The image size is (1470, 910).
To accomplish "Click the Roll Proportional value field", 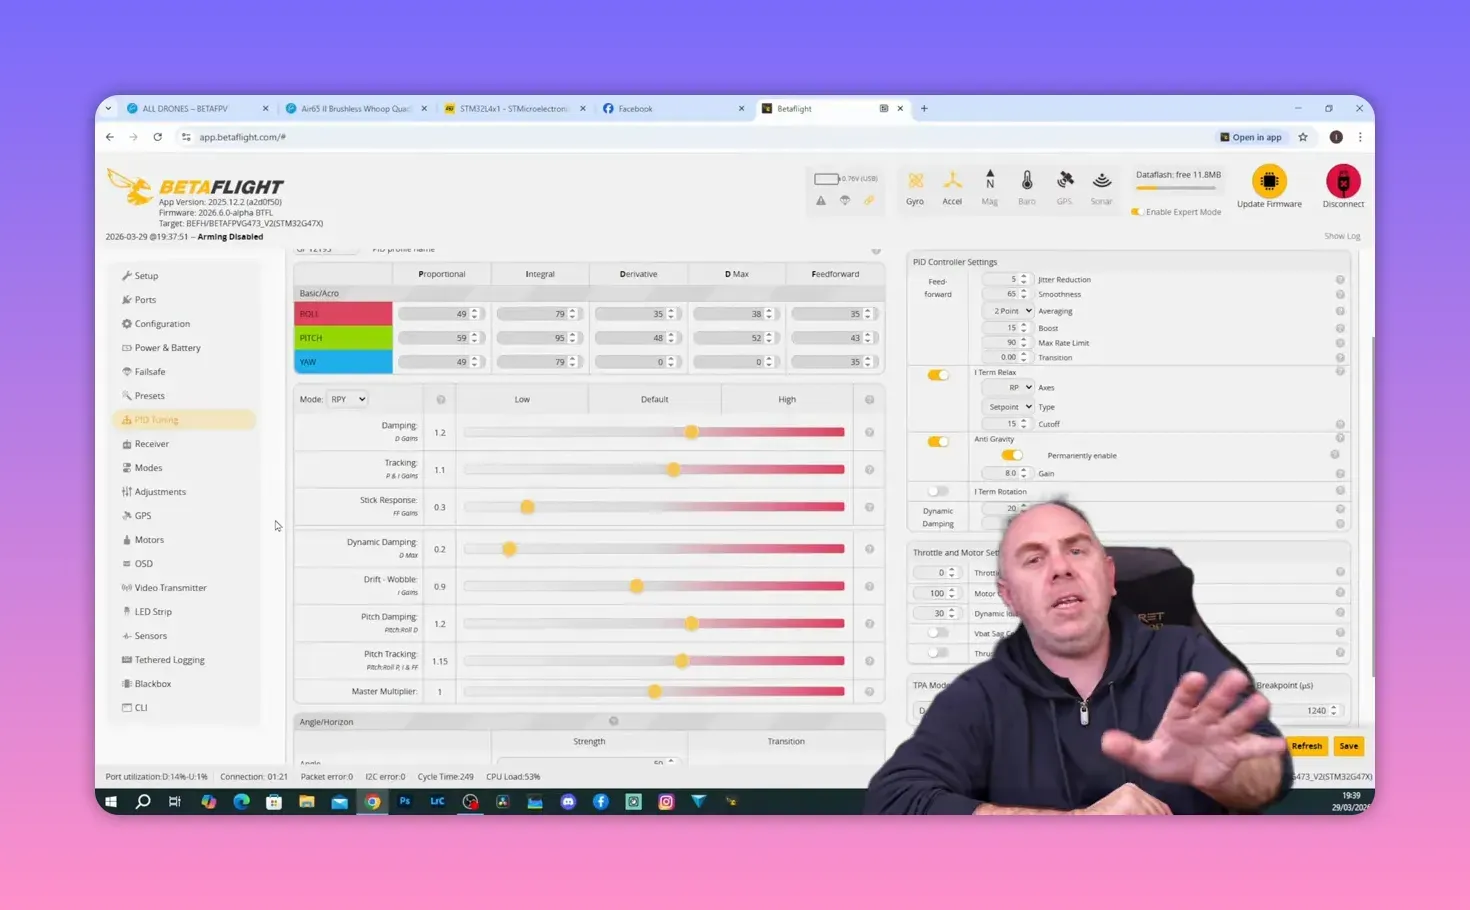I will coord(435,314).
